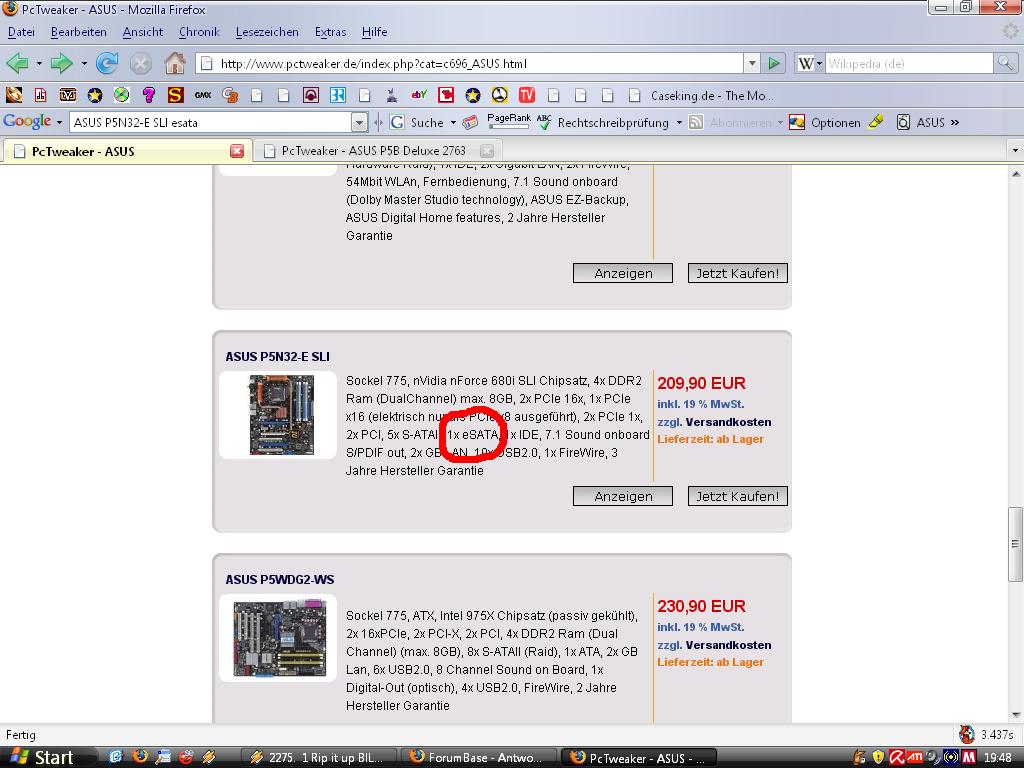Image resolution: width=1024 pixels, height=768 pixels.
Task: Expand the Google search box suggestions dropdown
Action: click(359, 122)
